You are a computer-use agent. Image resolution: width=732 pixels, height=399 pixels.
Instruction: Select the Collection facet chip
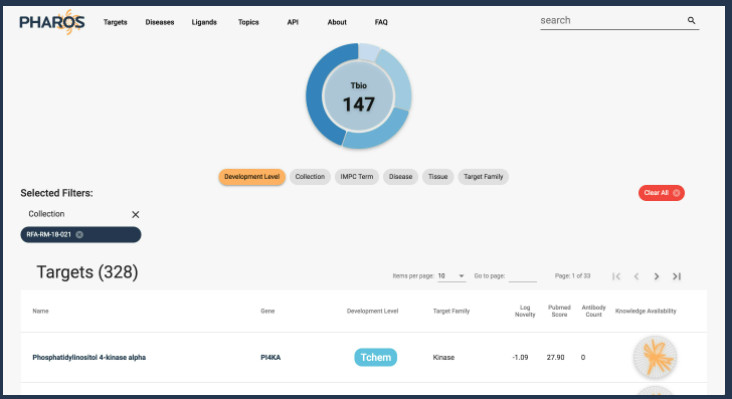pyautogui.click(x=310, y=177)
